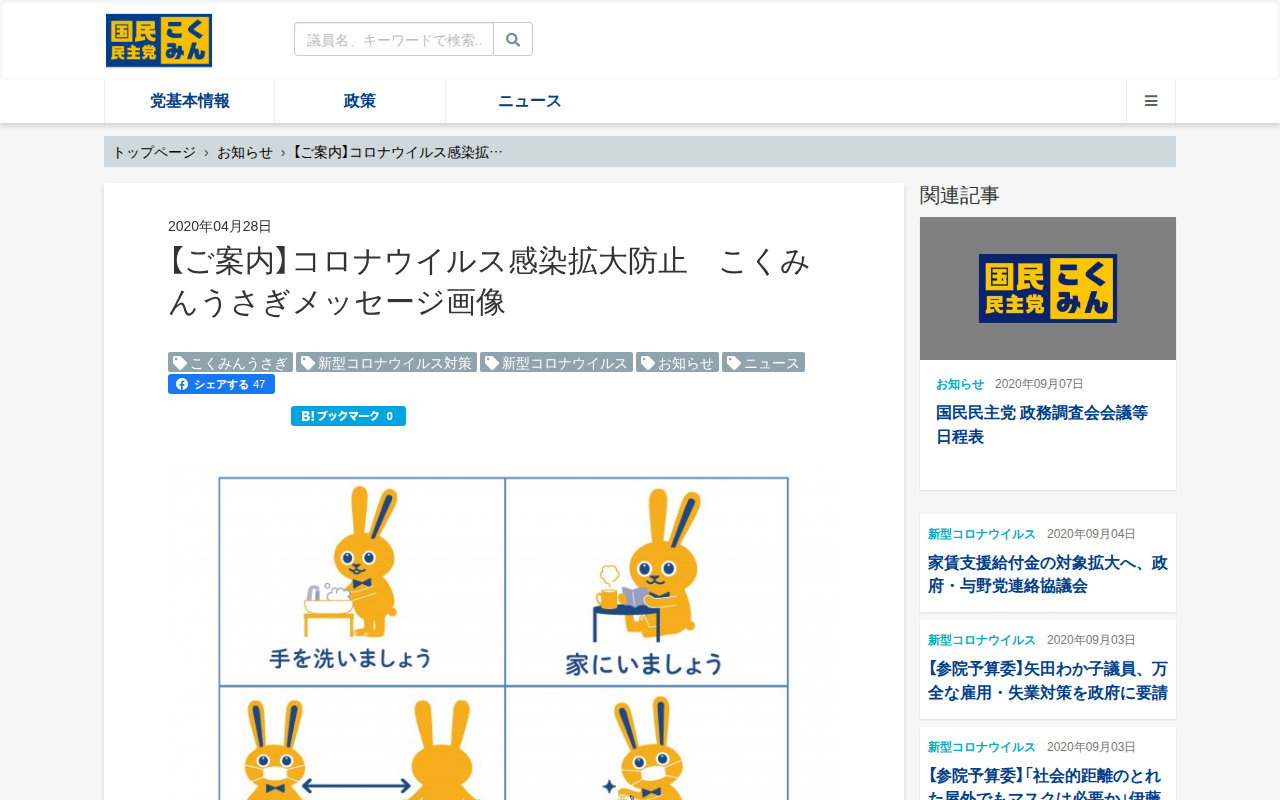Image resolution: width=1280 pixels, height=800 pixels.
Task: Click the 関連記事 sidebar heading
Action: 960,195
